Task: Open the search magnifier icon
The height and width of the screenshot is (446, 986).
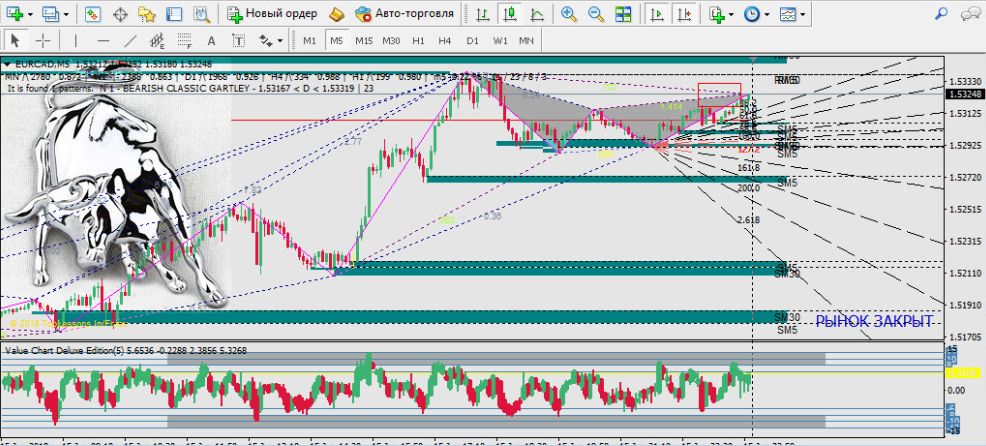Action: pos(941,12)
